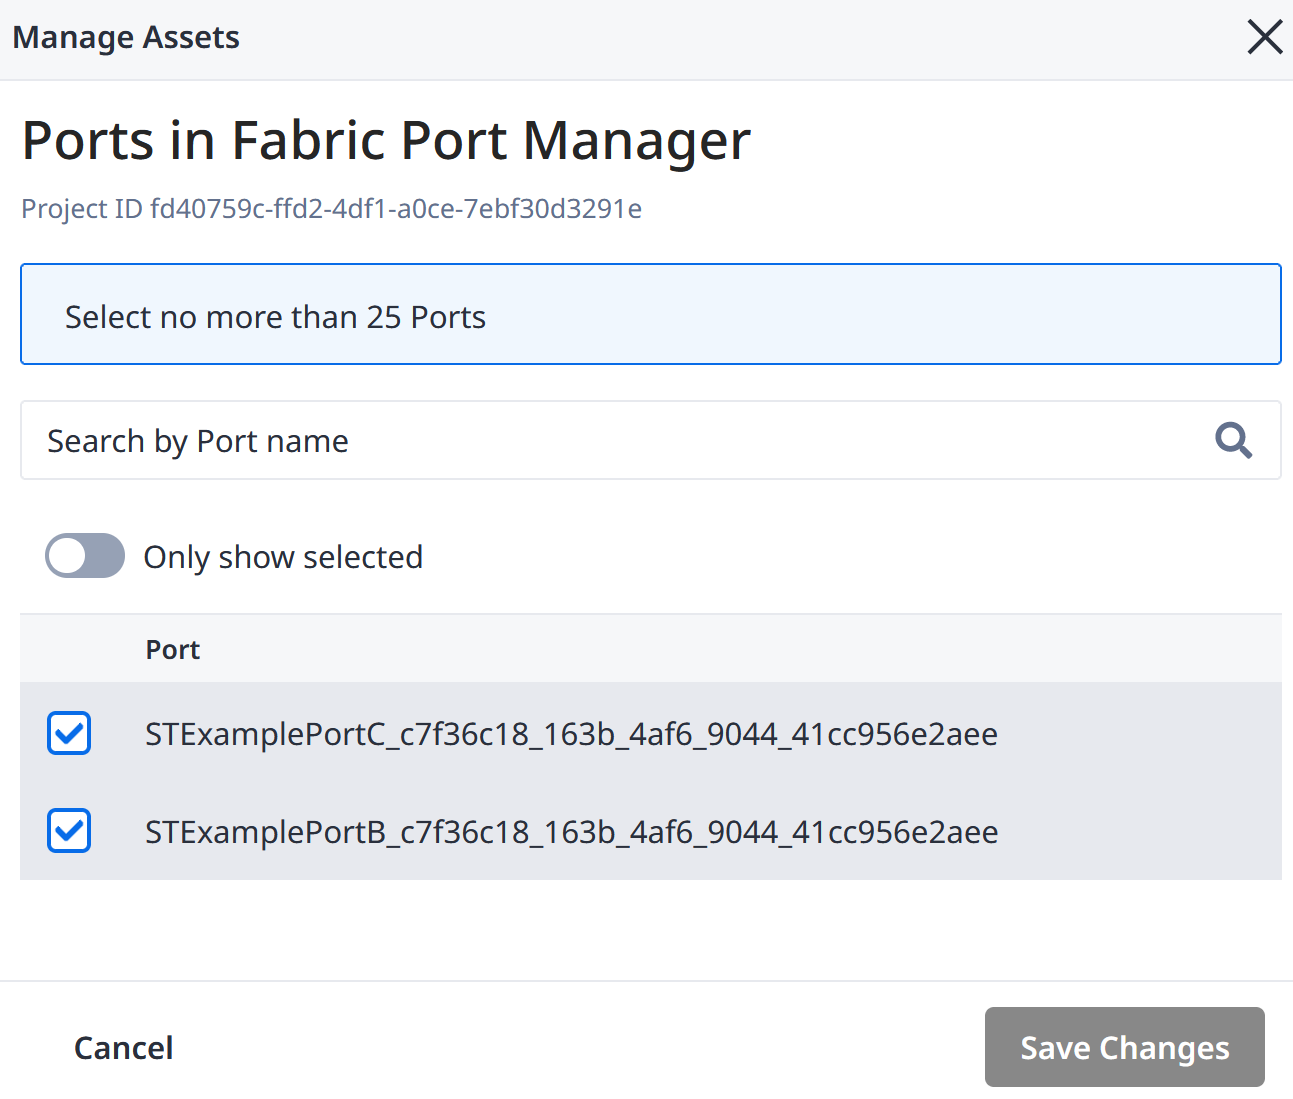This screenshot has height=1099, width=1293.
Task: Click the search magnifier icon
Action: (x=1233, y=440)
